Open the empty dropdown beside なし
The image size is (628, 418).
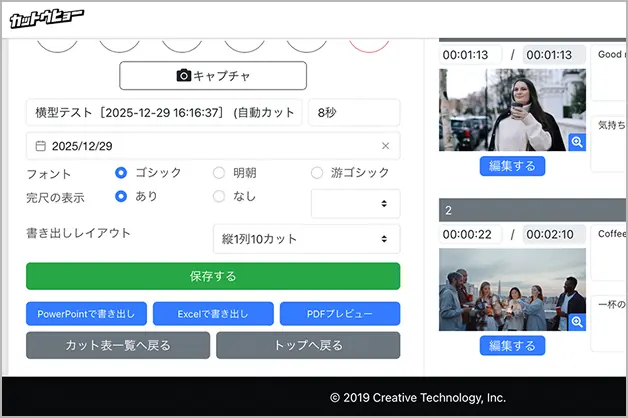pos(356,203)
